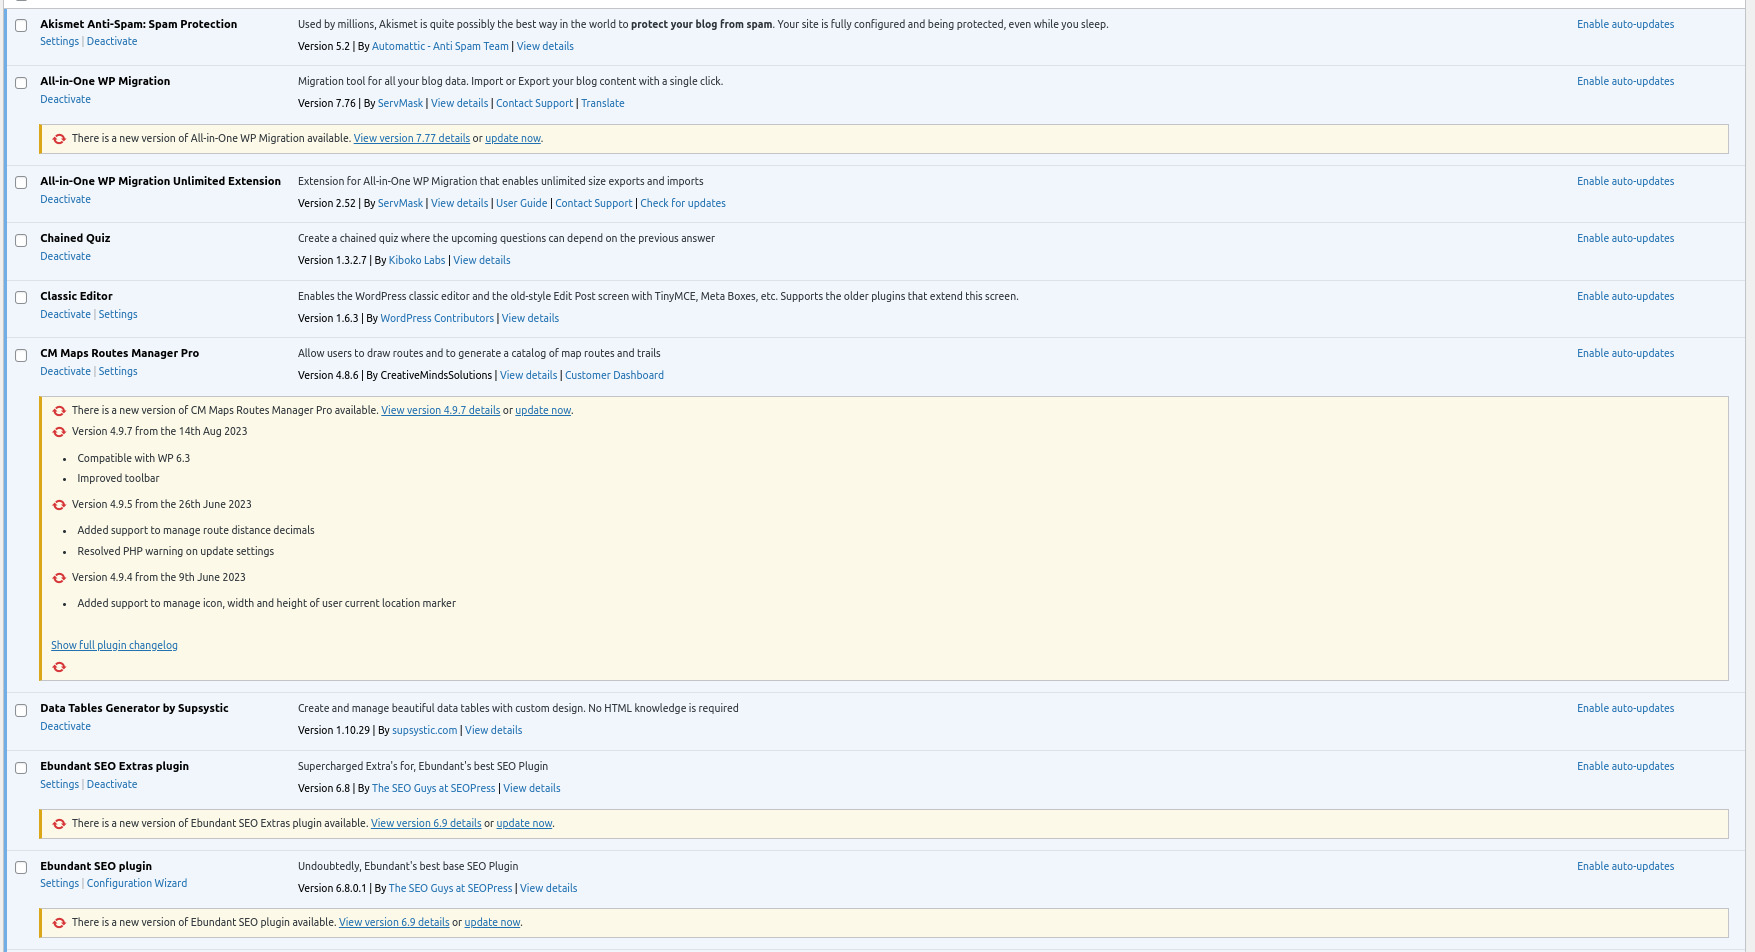The width and height of the screenshot is (1755, 952).
Task: Tick the Chained Quiz plugin checkbox
Action: (21, 240)
